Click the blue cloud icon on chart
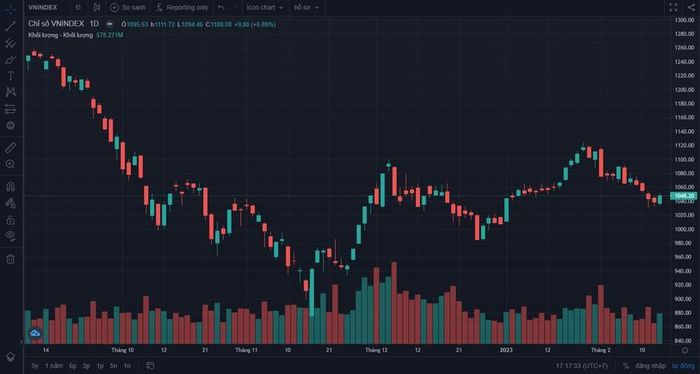 pos(35,333)
